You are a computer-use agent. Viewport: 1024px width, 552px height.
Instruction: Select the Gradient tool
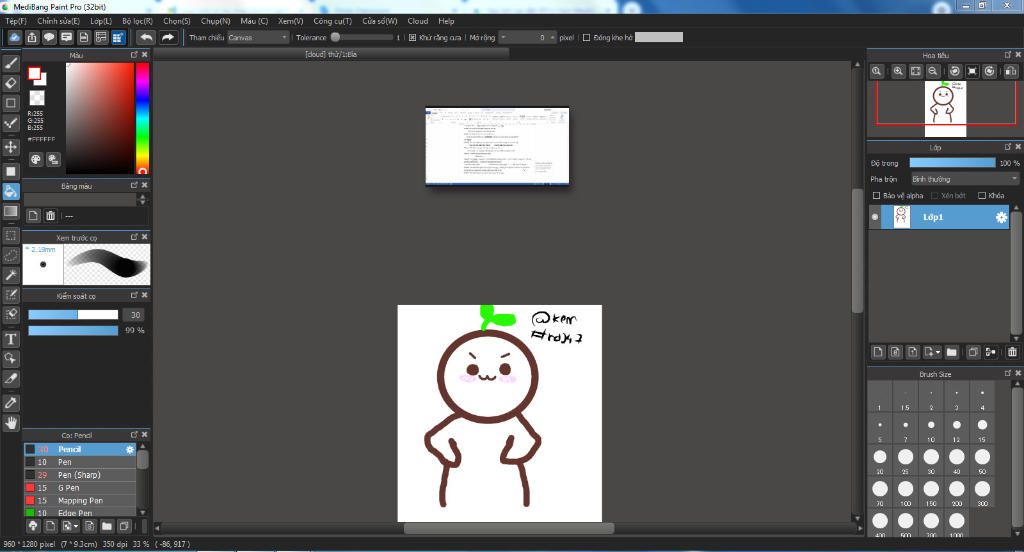pyautogui.click(x=10, y=211)
